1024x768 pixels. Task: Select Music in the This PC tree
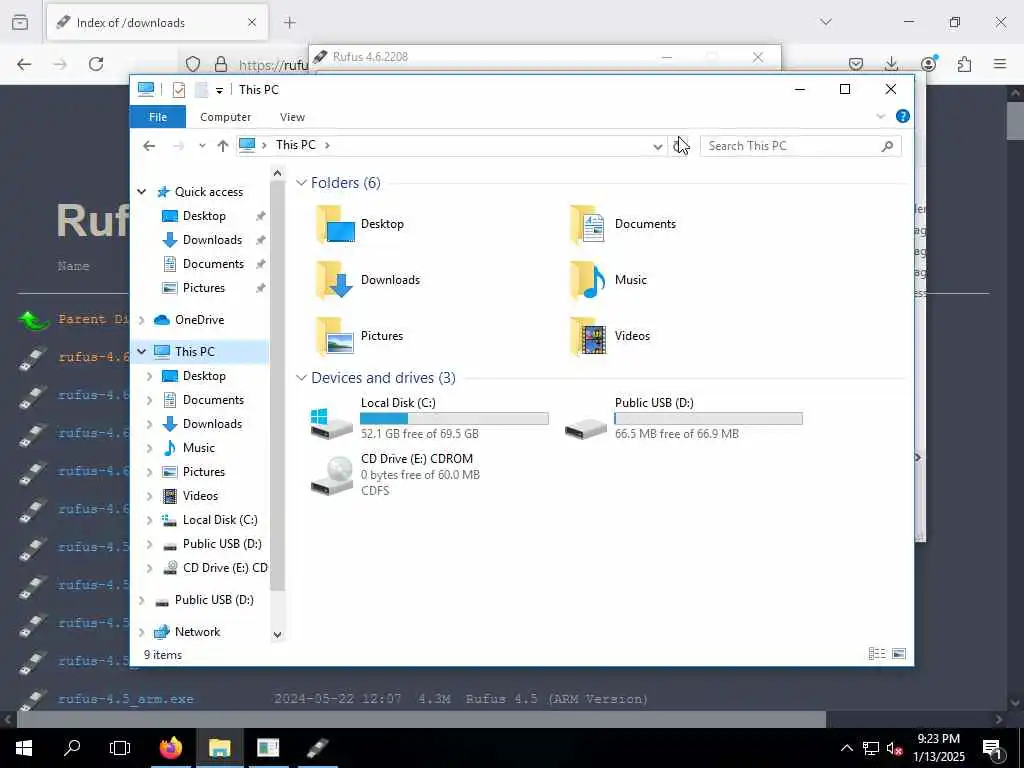(x=199, y=448)
